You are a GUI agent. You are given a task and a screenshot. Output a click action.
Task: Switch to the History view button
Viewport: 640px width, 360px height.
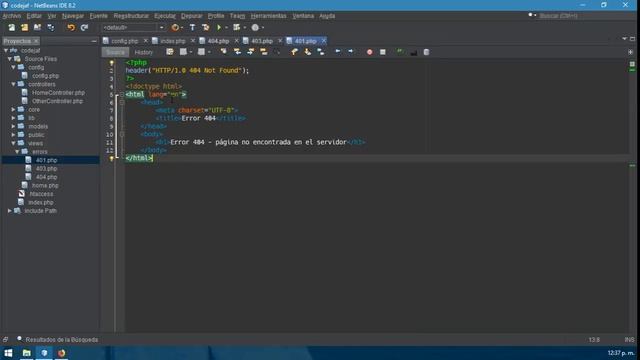pos(143,52)
